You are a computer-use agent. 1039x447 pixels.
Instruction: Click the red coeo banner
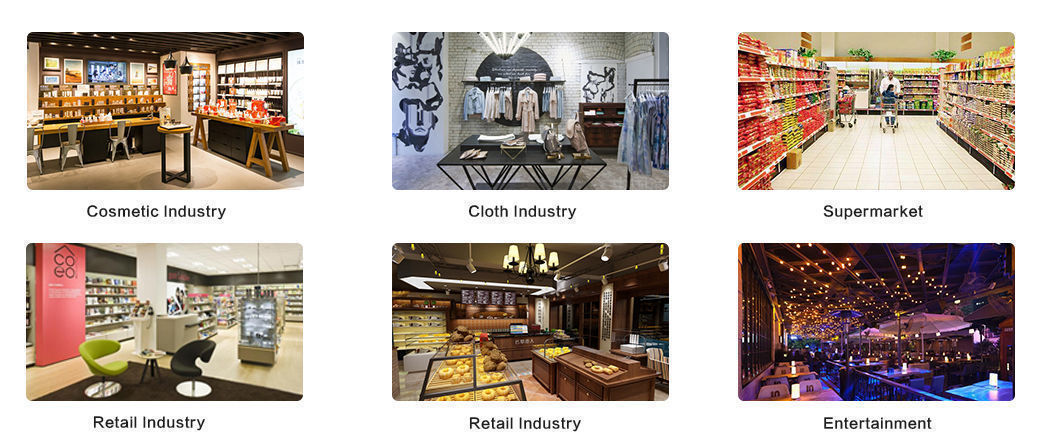[x=60, y=304]
